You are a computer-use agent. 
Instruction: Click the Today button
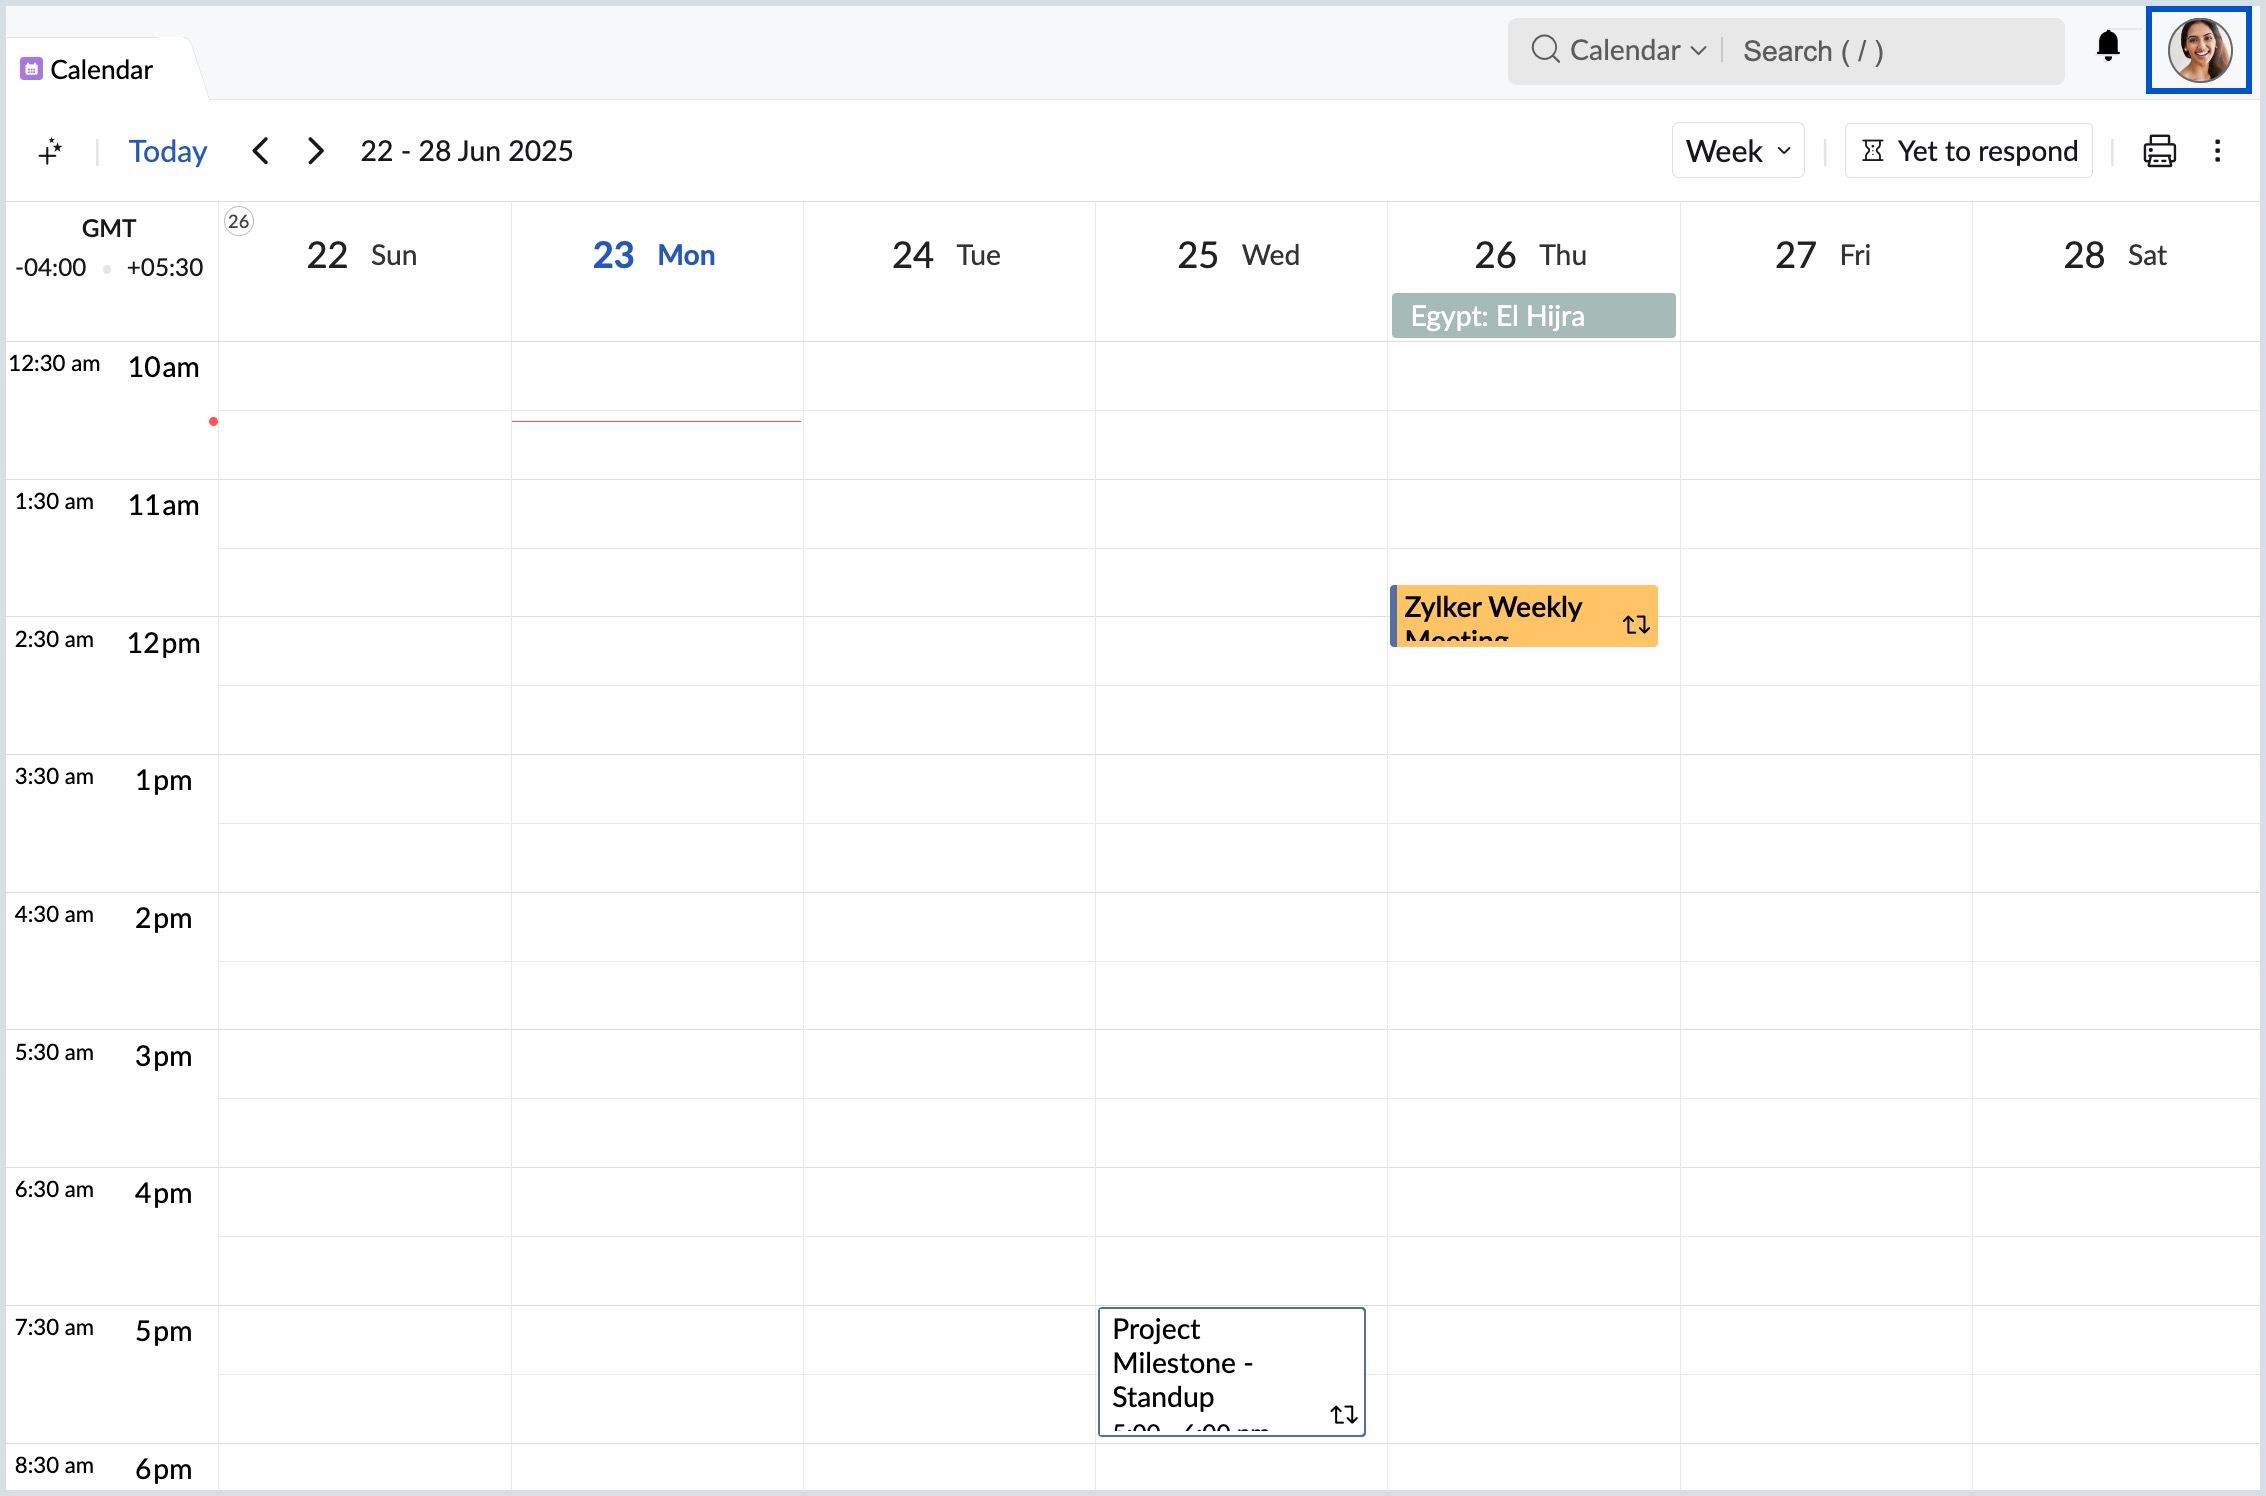click(168, 151)
